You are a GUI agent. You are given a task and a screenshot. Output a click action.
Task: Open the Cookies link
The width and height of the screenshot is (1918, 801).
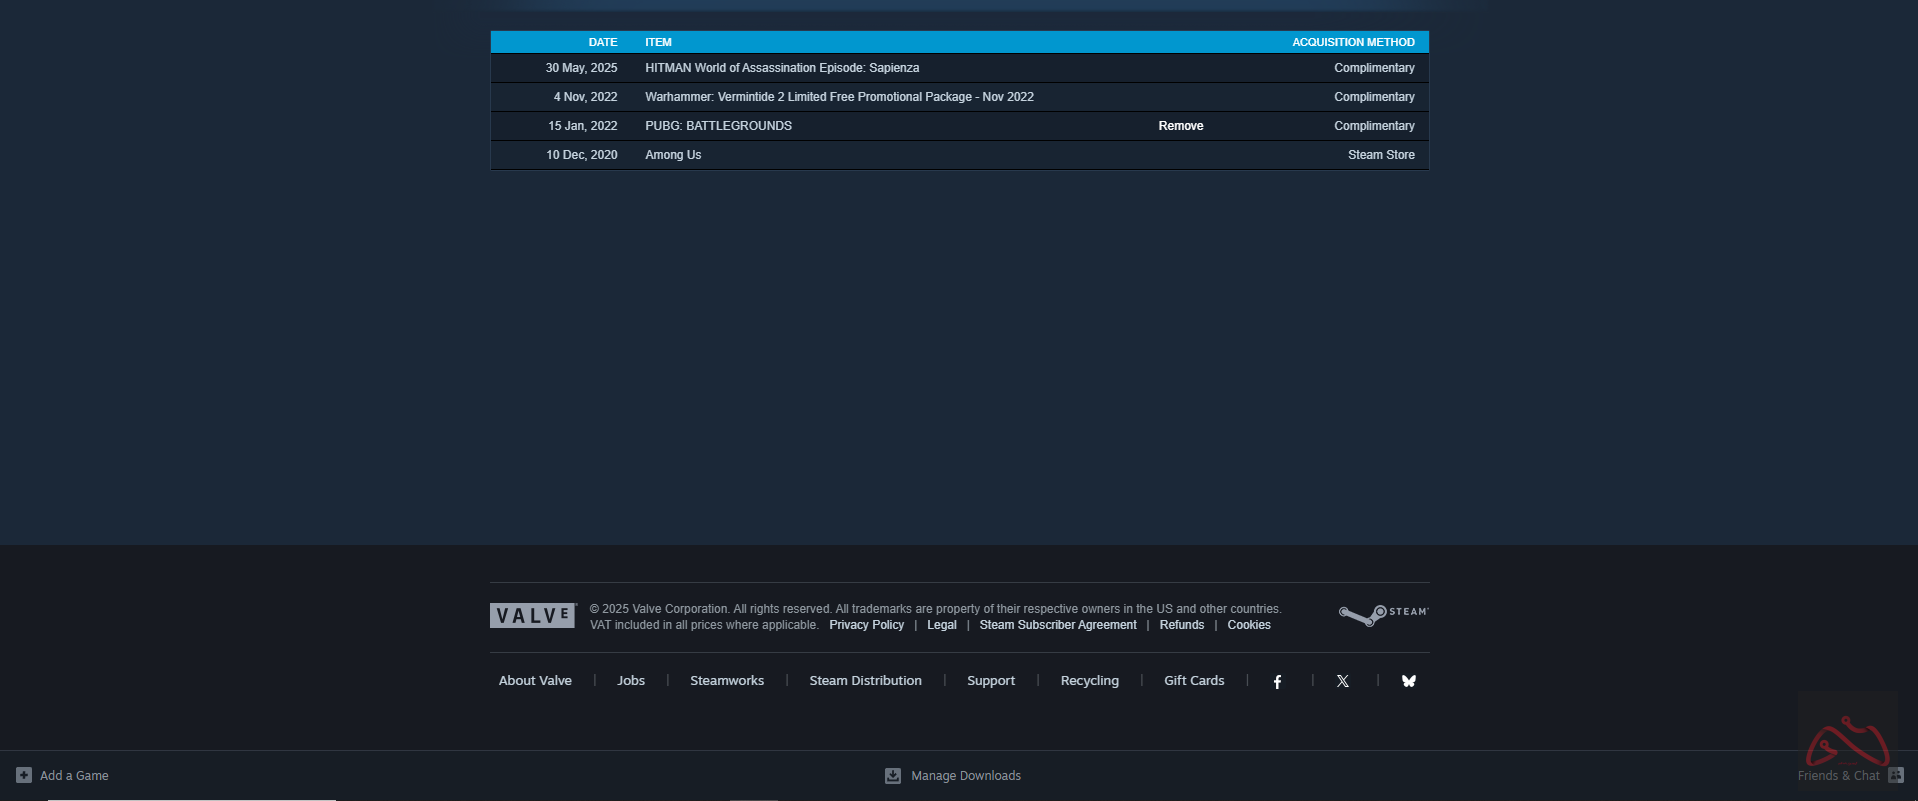click(1248, 625)
